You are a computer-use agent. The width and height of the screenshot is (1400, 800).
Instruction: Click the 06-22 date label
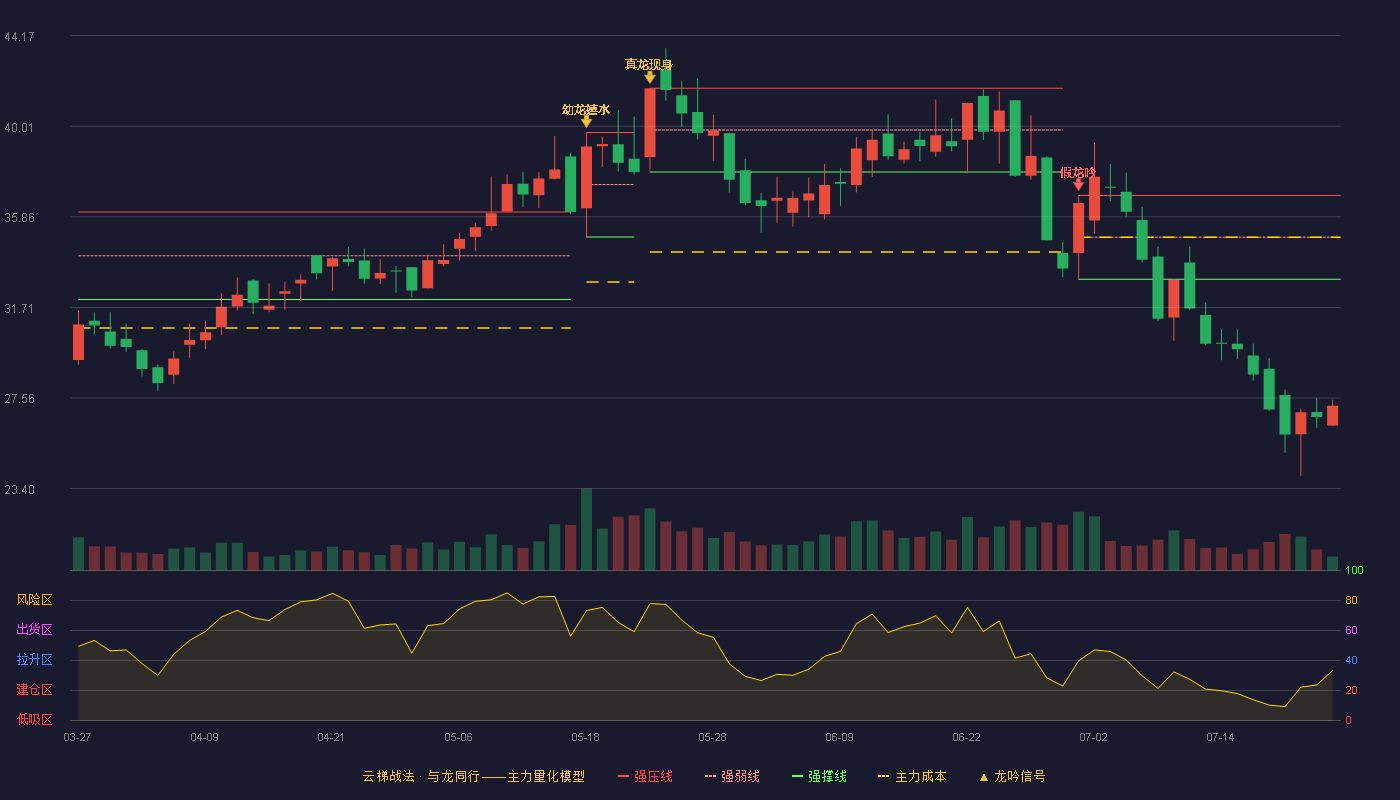[x=966, y=737]
